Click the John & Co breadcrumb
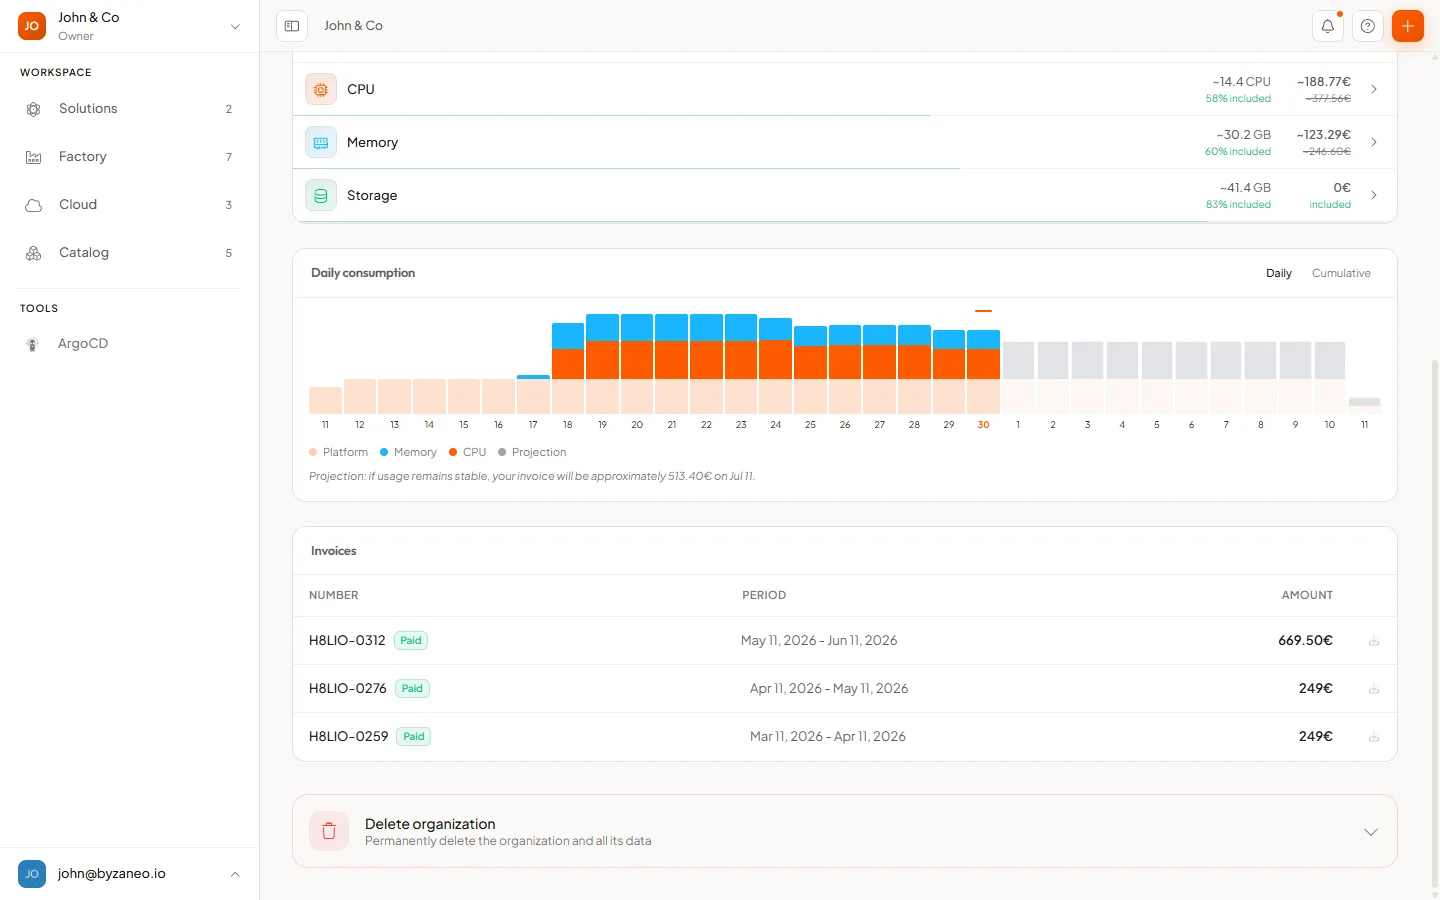1440x900 pixels. [353, 26]
